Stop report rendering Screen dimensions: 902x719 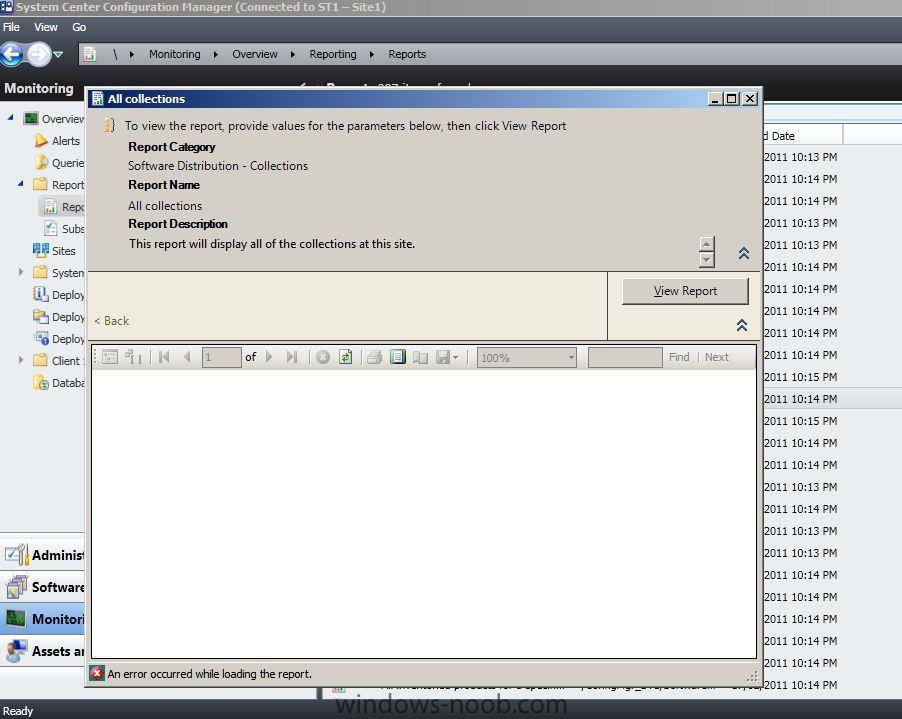[x=323, y=357]
